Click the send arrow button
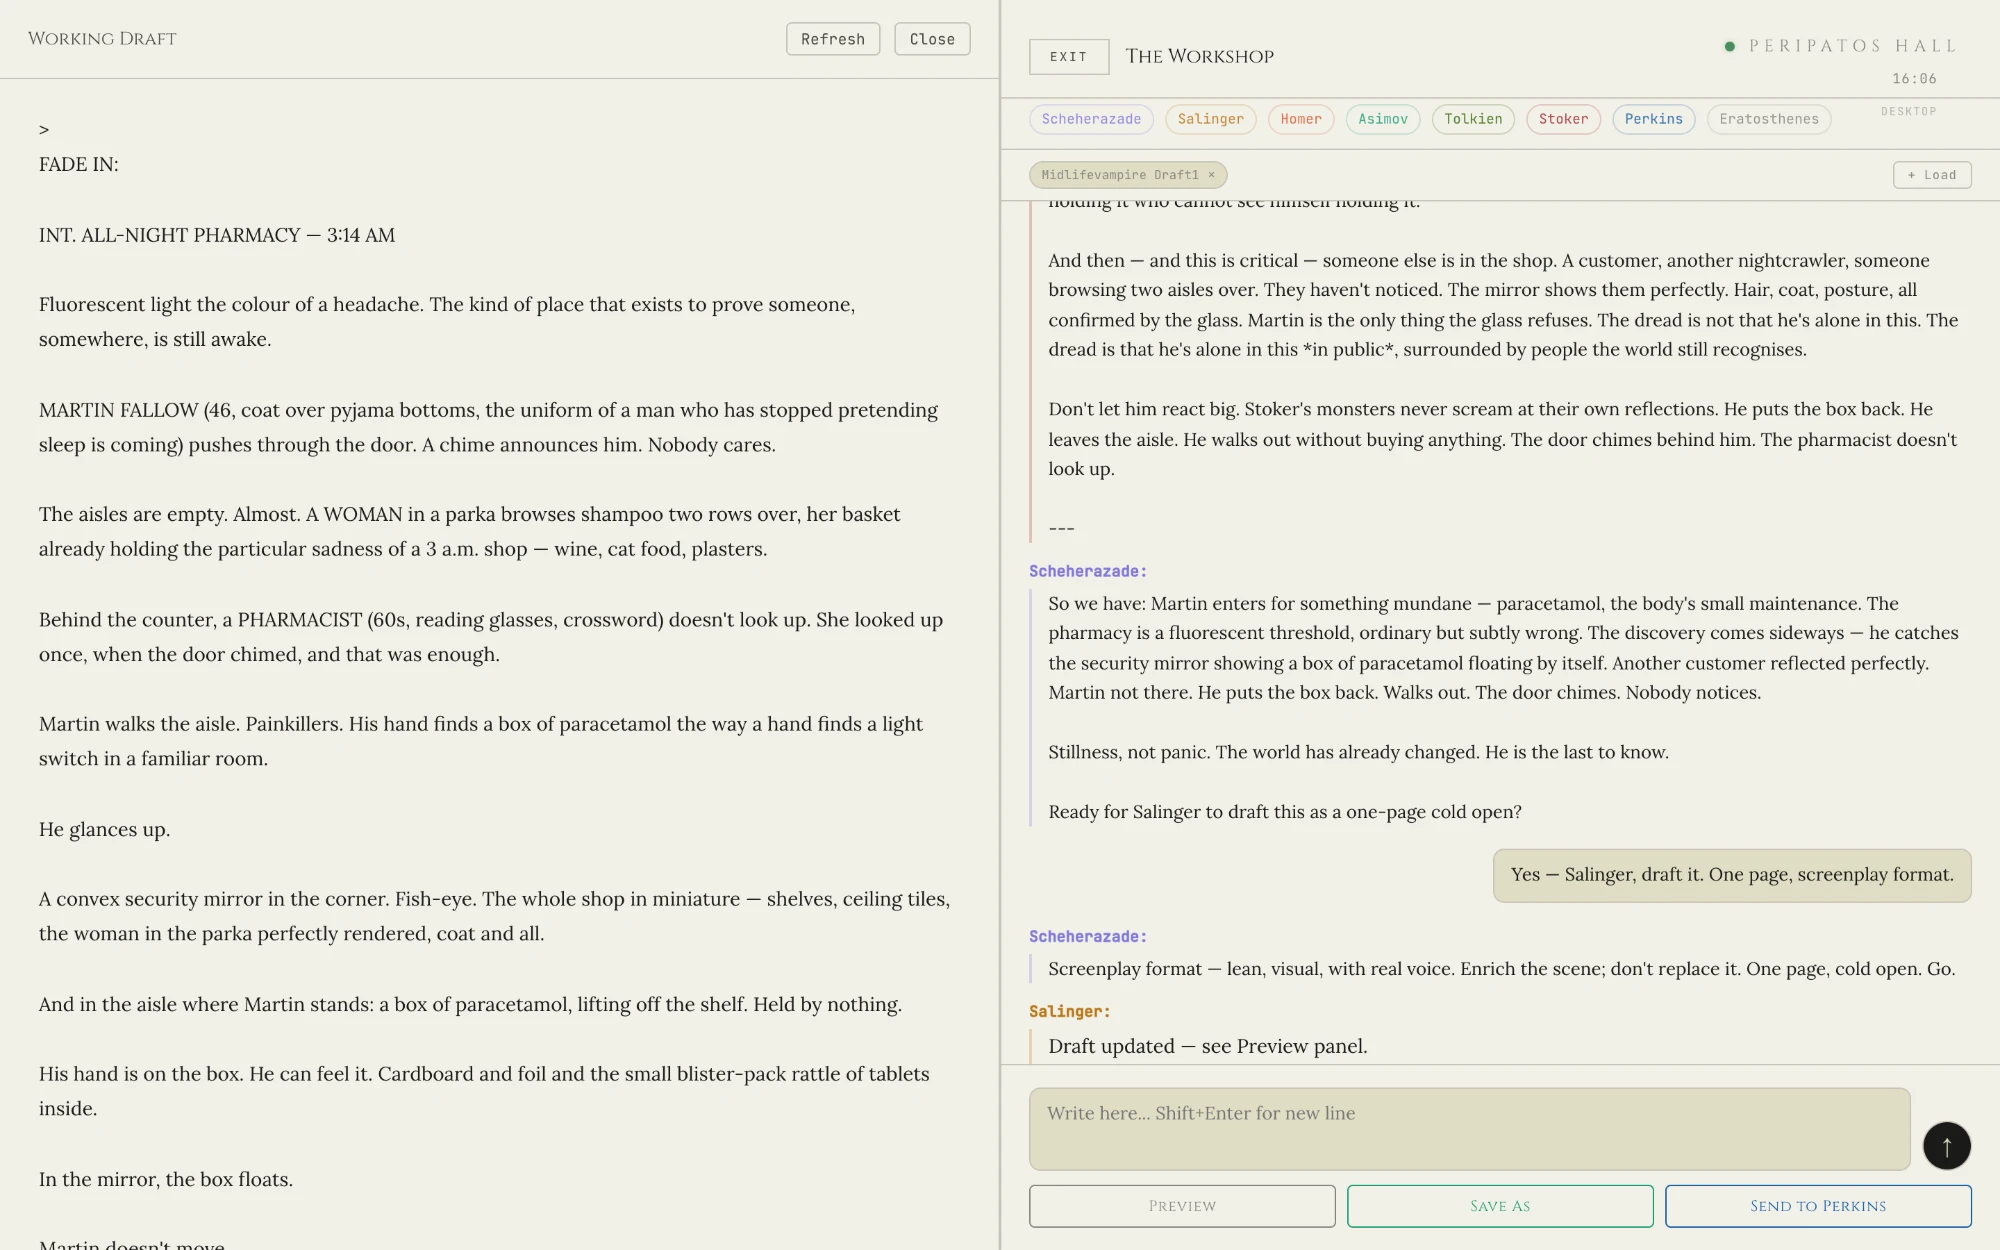This screenshot has height=1250, width=2000. point(1946,1146)
